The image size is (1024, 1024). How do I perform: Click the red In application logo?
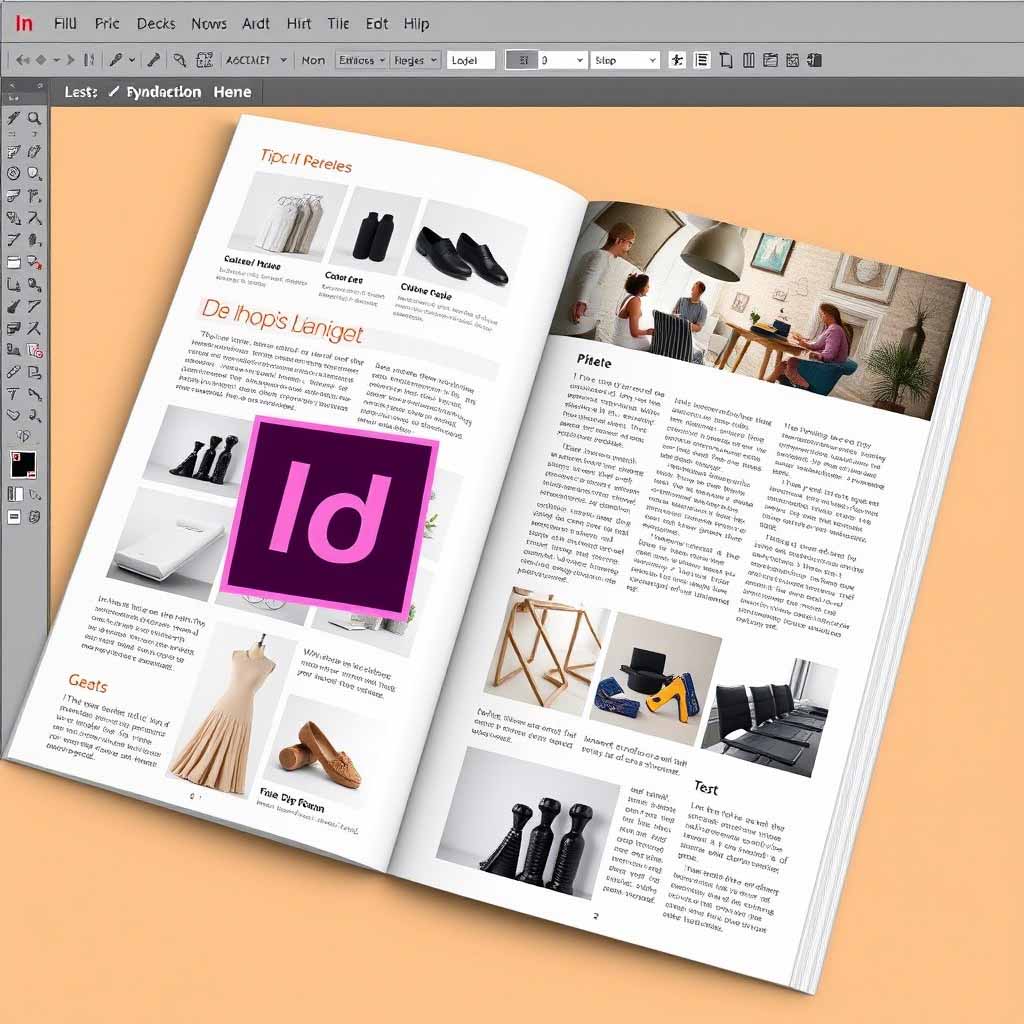pyautogui.click(x=24, y=24)
